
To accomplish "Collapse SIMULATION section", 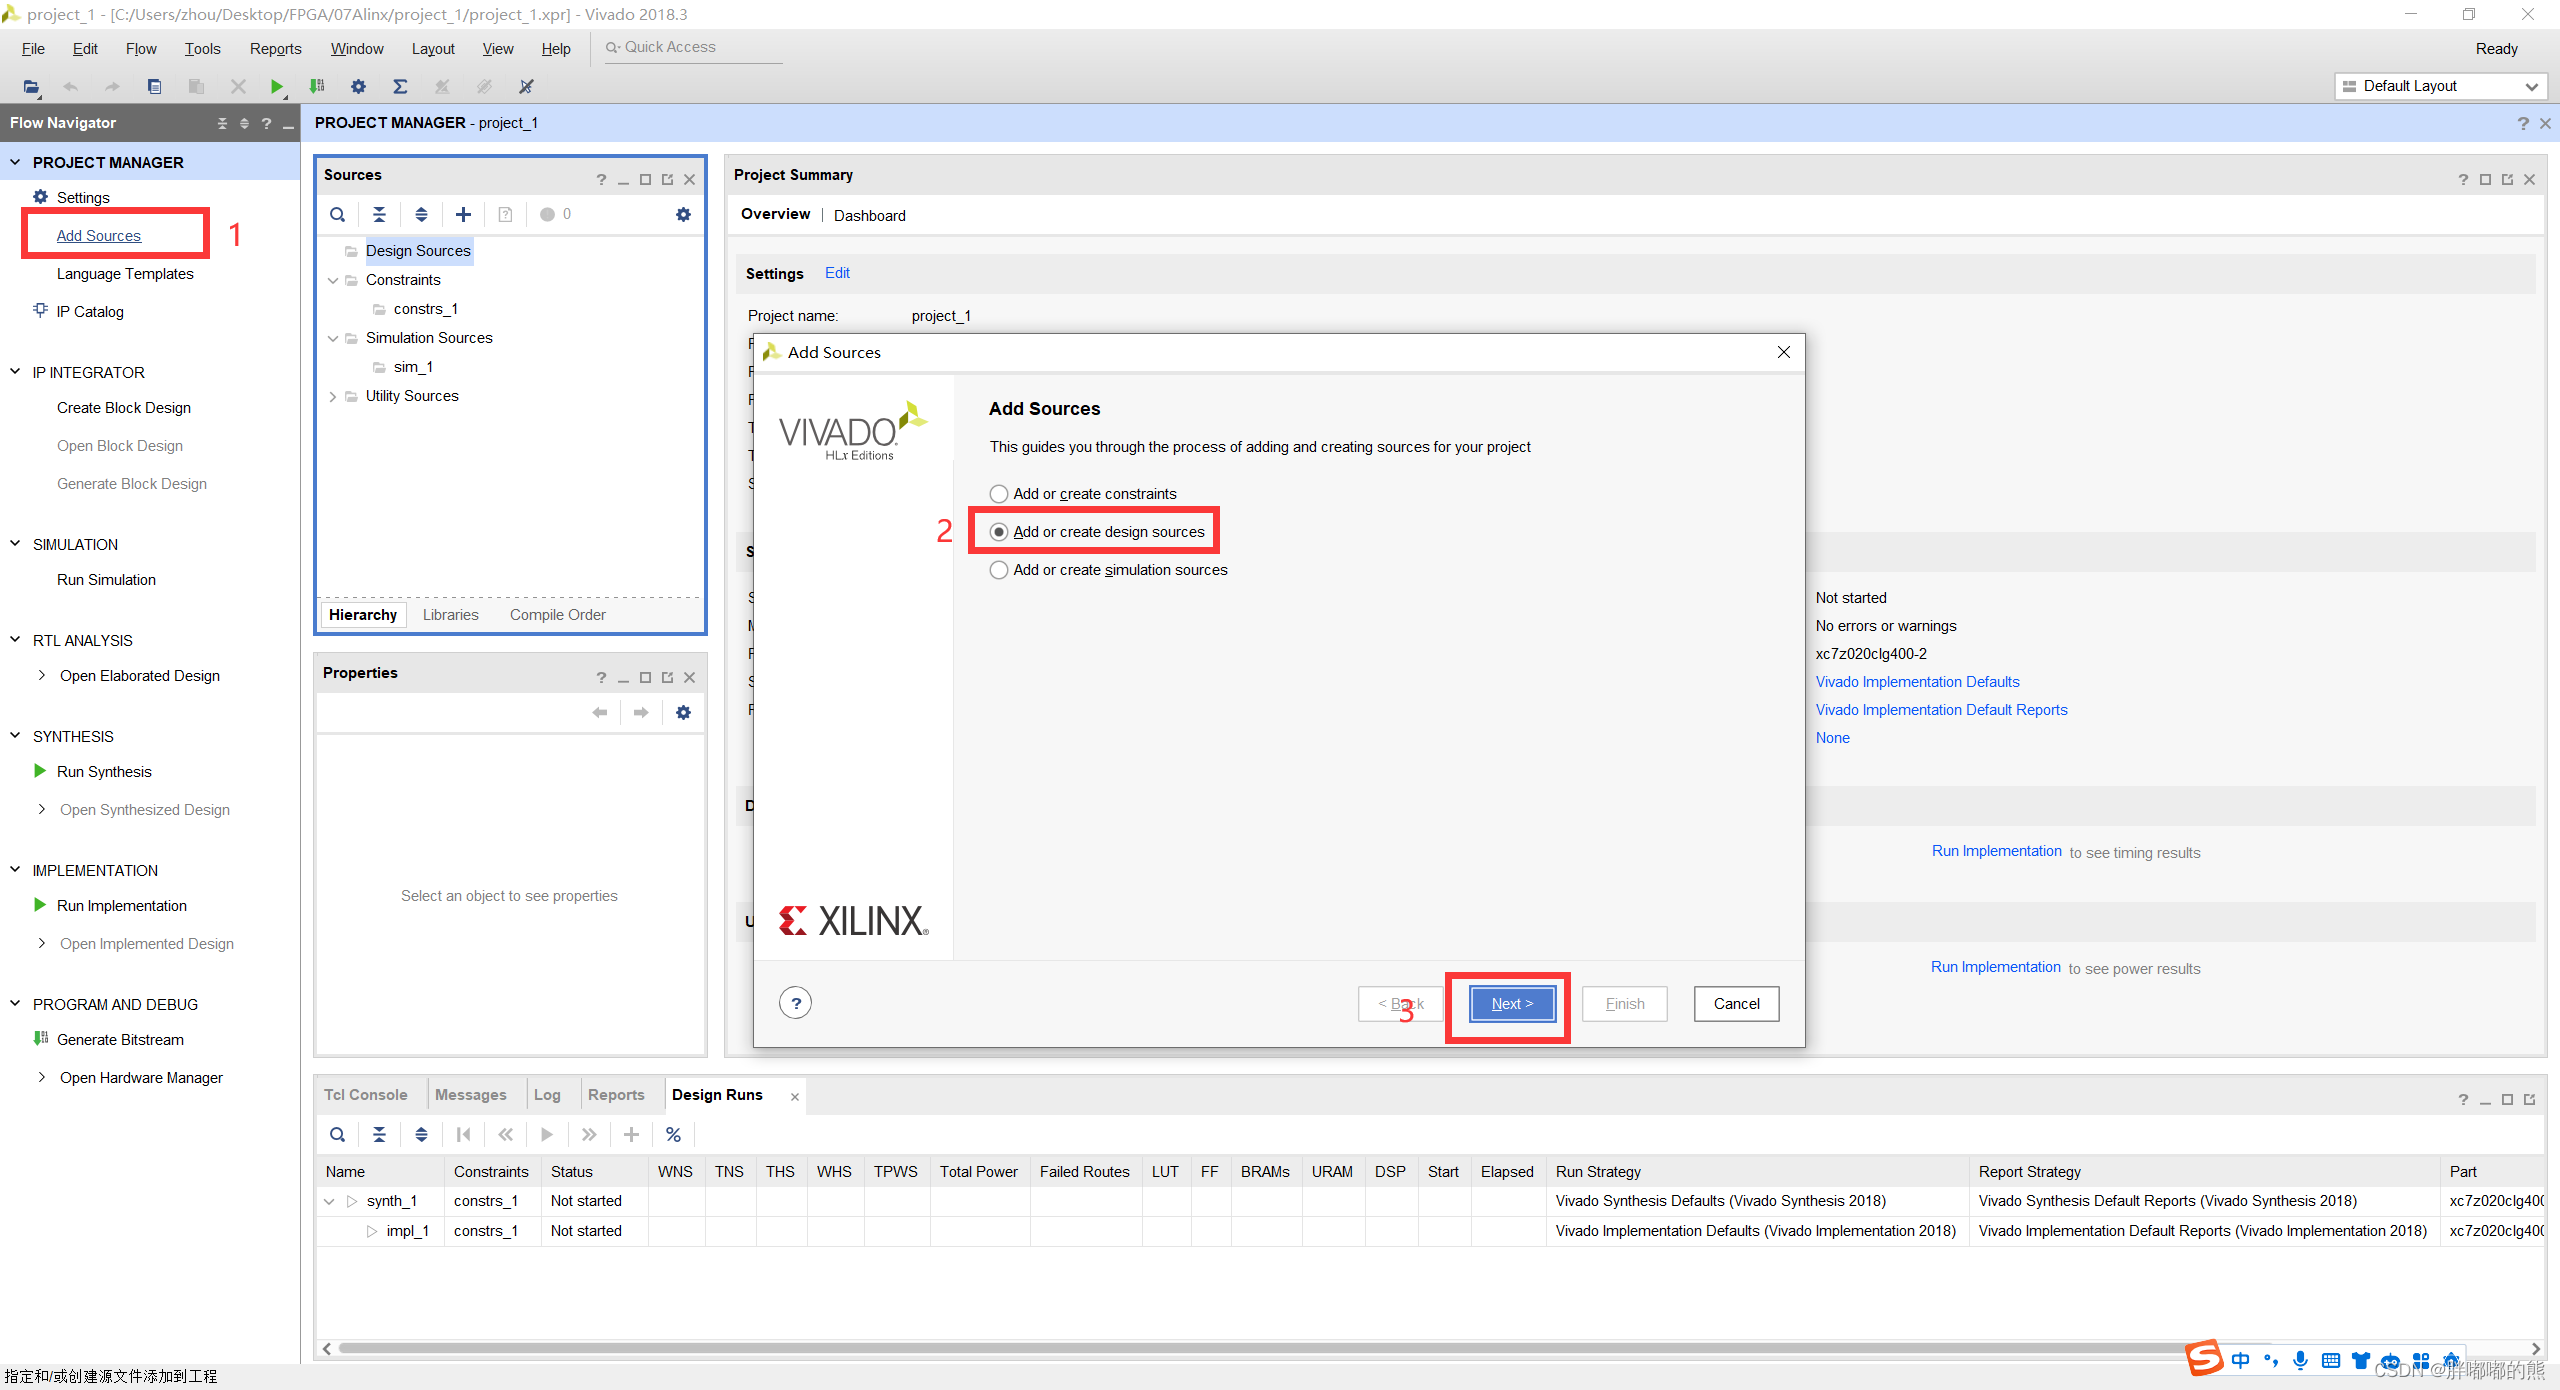I will pos(15,544).
